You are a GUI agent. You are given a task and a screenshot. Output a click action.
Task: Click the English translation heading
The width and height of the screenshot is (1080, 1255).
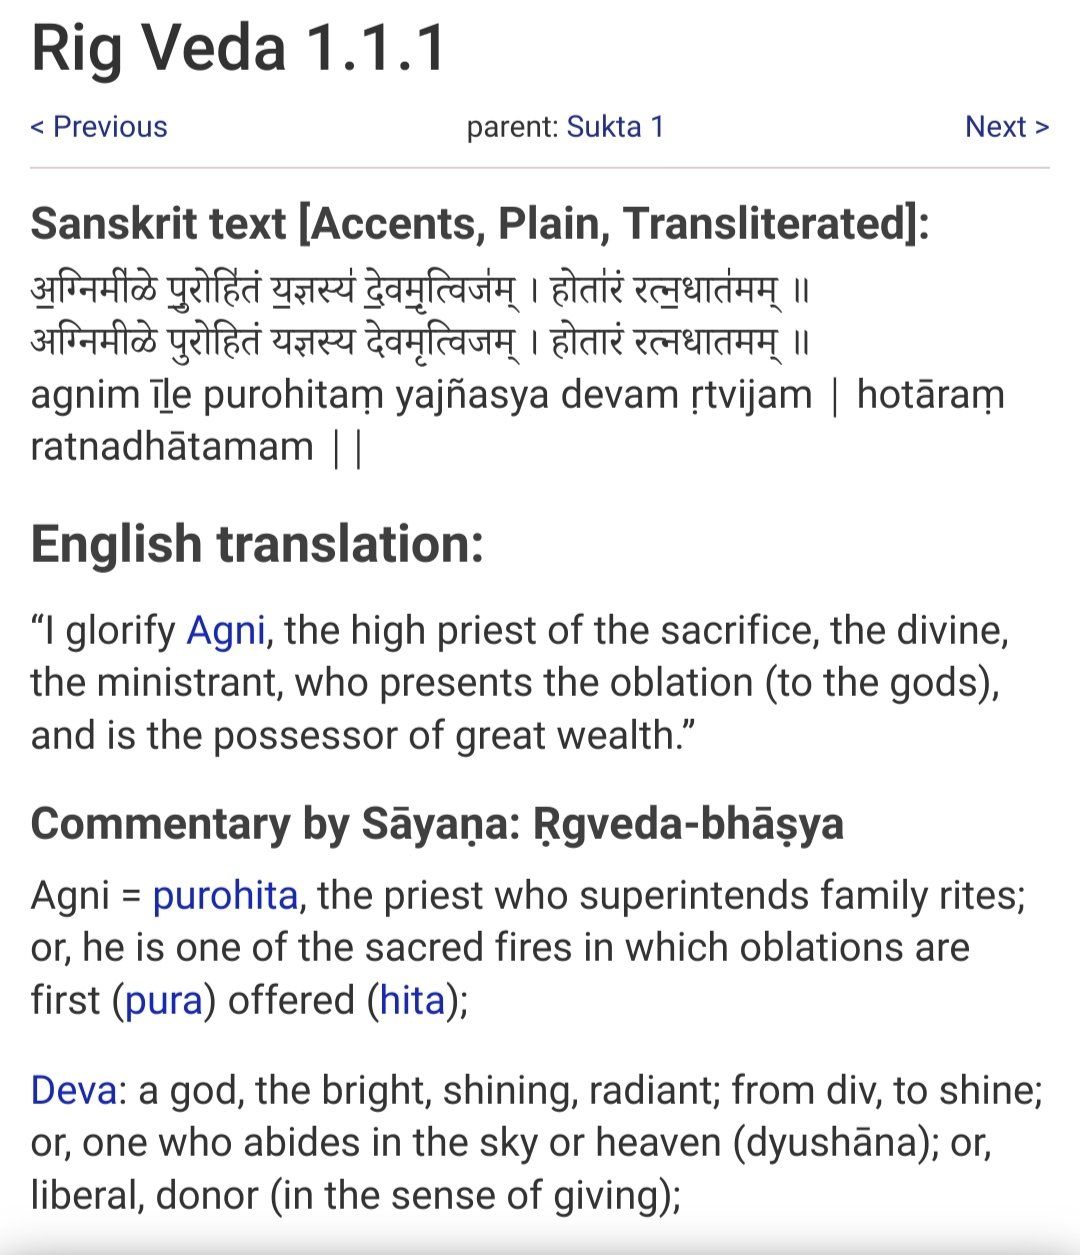click(x=257, y=545)
